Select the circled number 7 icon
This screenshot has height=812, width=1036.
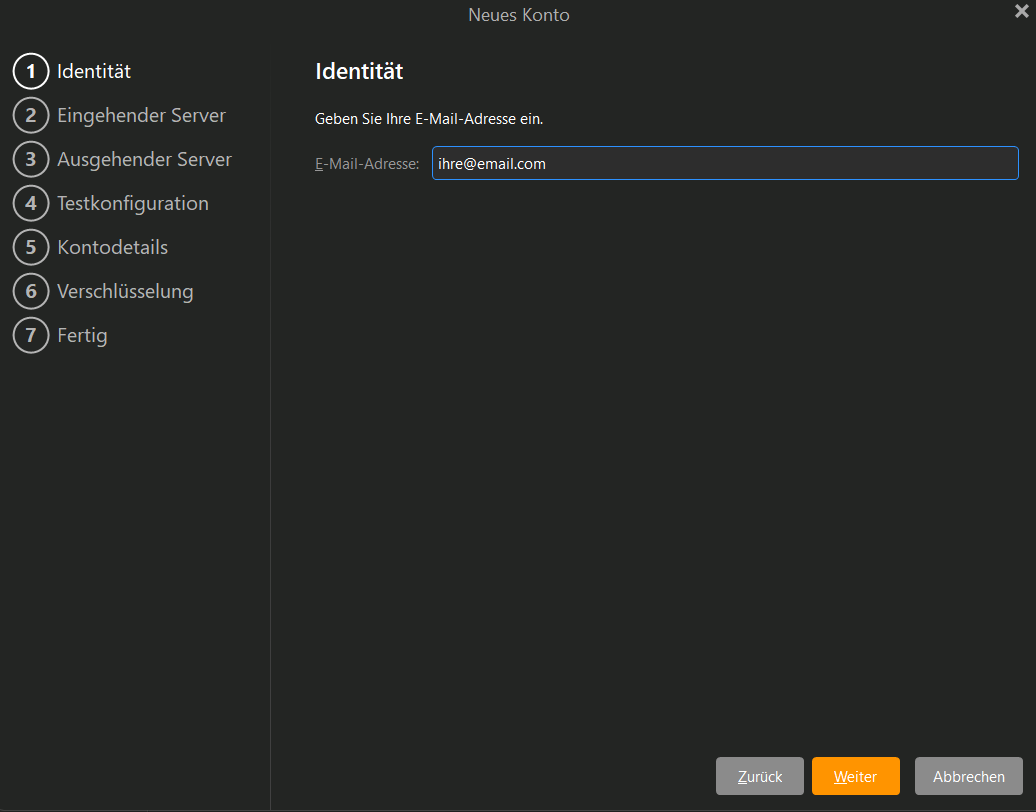coord(31,336)
